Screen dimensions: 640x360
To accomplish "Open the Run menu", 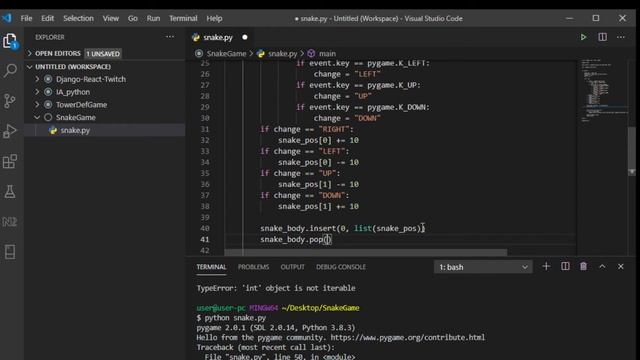I will 153,18.
